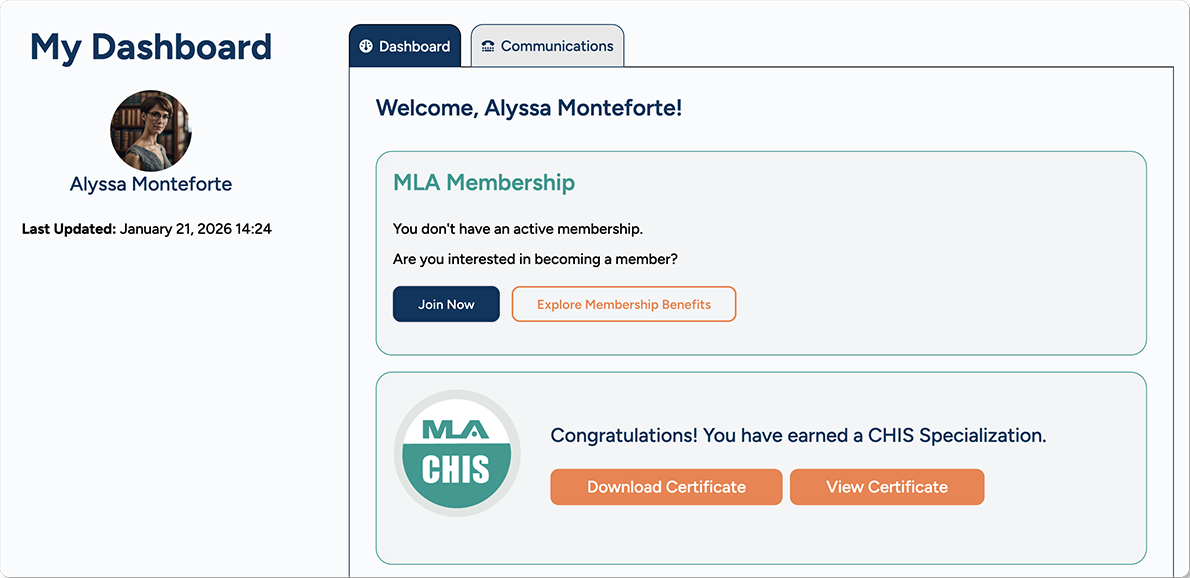Click the Communications tab phone icon
1190x578 pixels.
(x=488, y=46)
